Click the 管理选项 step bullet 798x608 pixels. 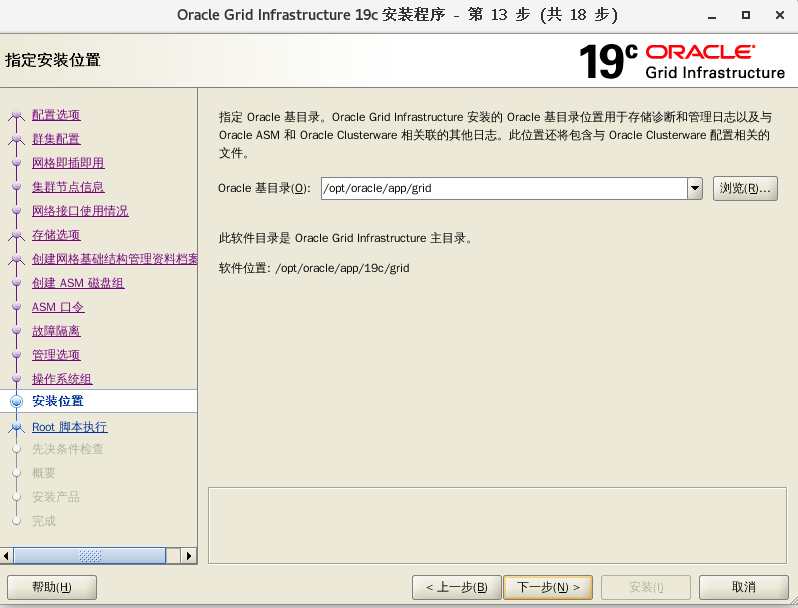coord(16,354)
